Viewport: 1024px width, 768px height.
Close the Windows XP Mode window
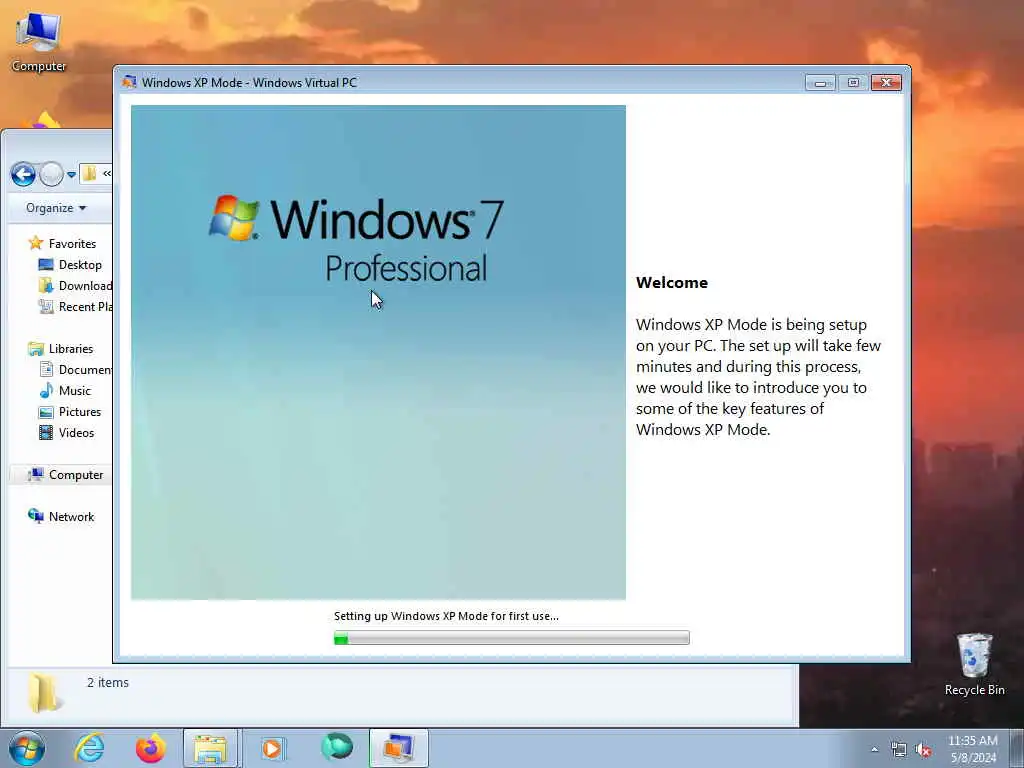pyautogui.click(x=886, y=83)
